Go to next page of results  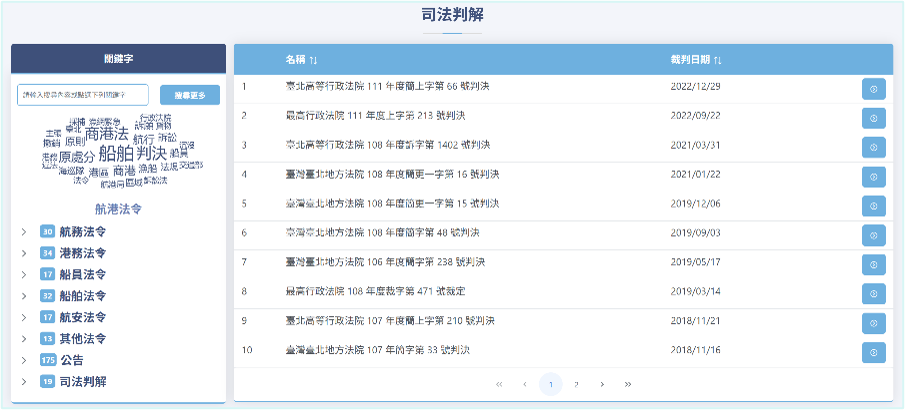[602, 384]
